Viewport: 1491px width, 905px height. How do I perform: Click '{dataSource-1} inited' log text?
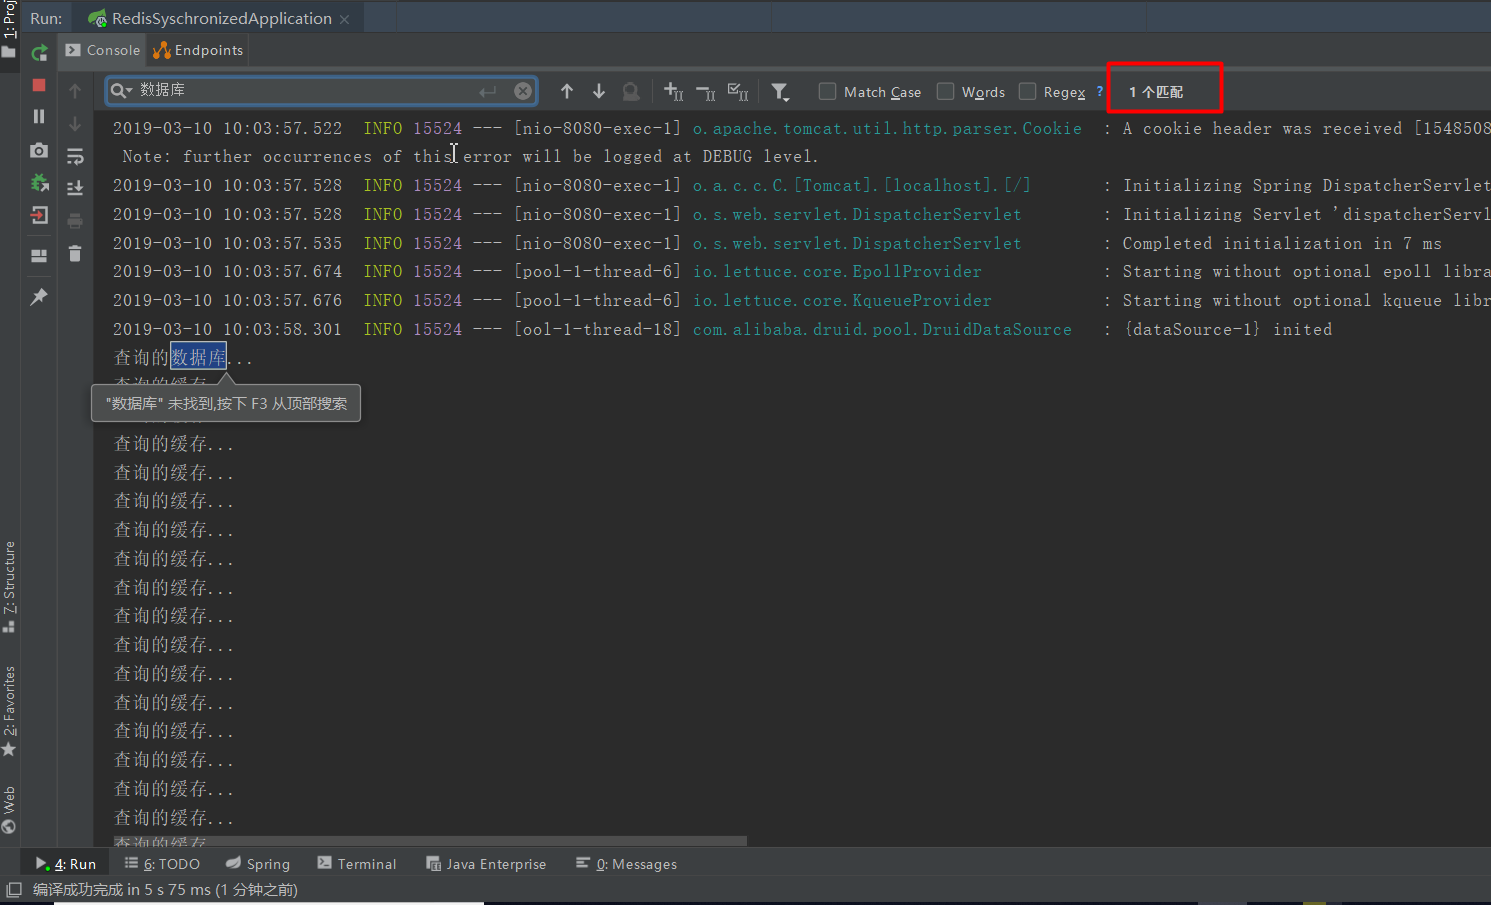pos(1227,329)
